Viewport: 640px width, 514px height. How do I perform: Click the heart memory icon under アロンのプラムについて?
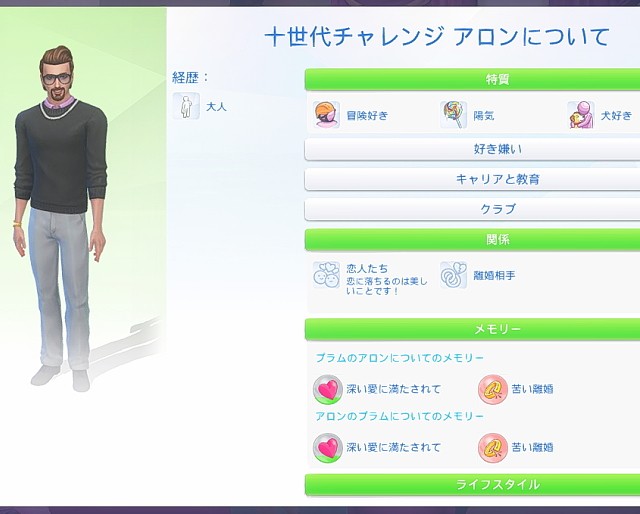tap(327, 448)
